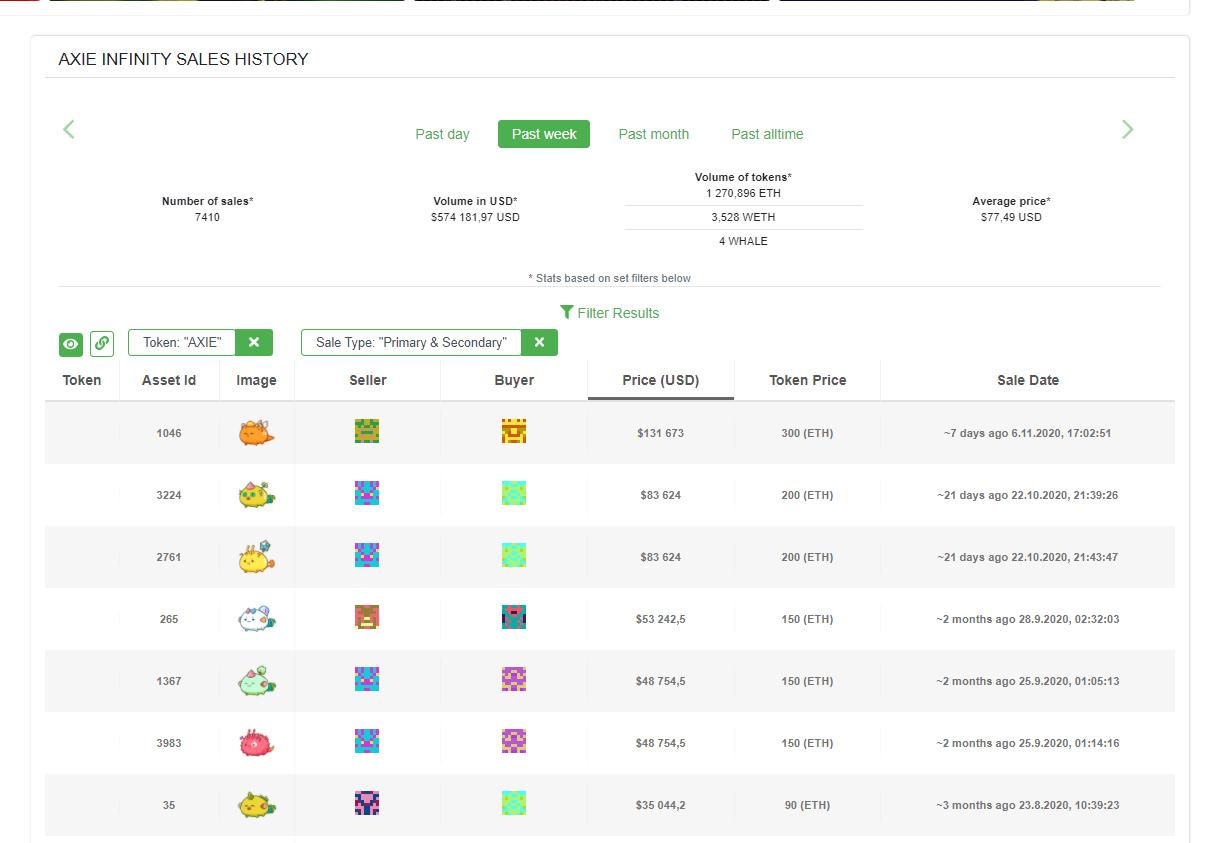
Task: Click the left arrow chevron
Action: pos(69,129)
